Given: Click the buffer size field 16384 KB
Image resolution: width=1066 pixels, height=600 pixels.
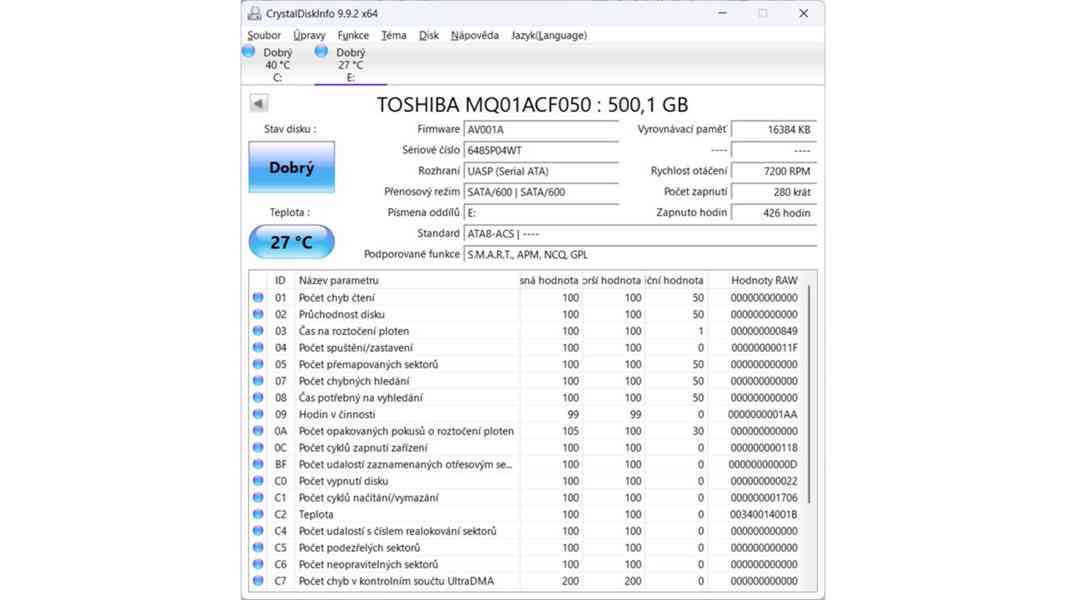Looking at the screenshot, I should (x=774, y=129).
